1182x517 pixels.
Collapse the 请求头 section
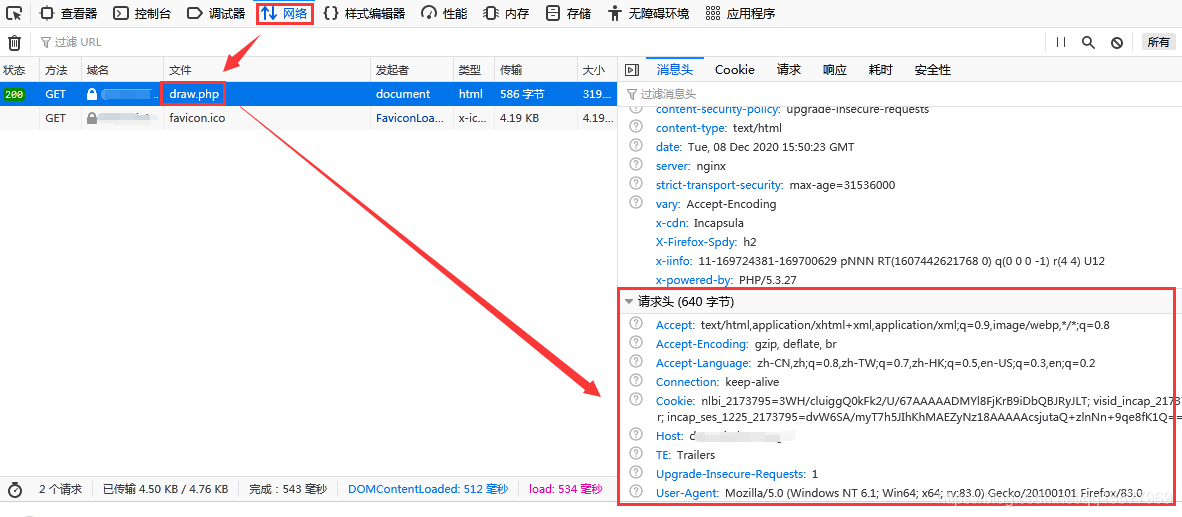pyautogui.click(x=629, y=301)
